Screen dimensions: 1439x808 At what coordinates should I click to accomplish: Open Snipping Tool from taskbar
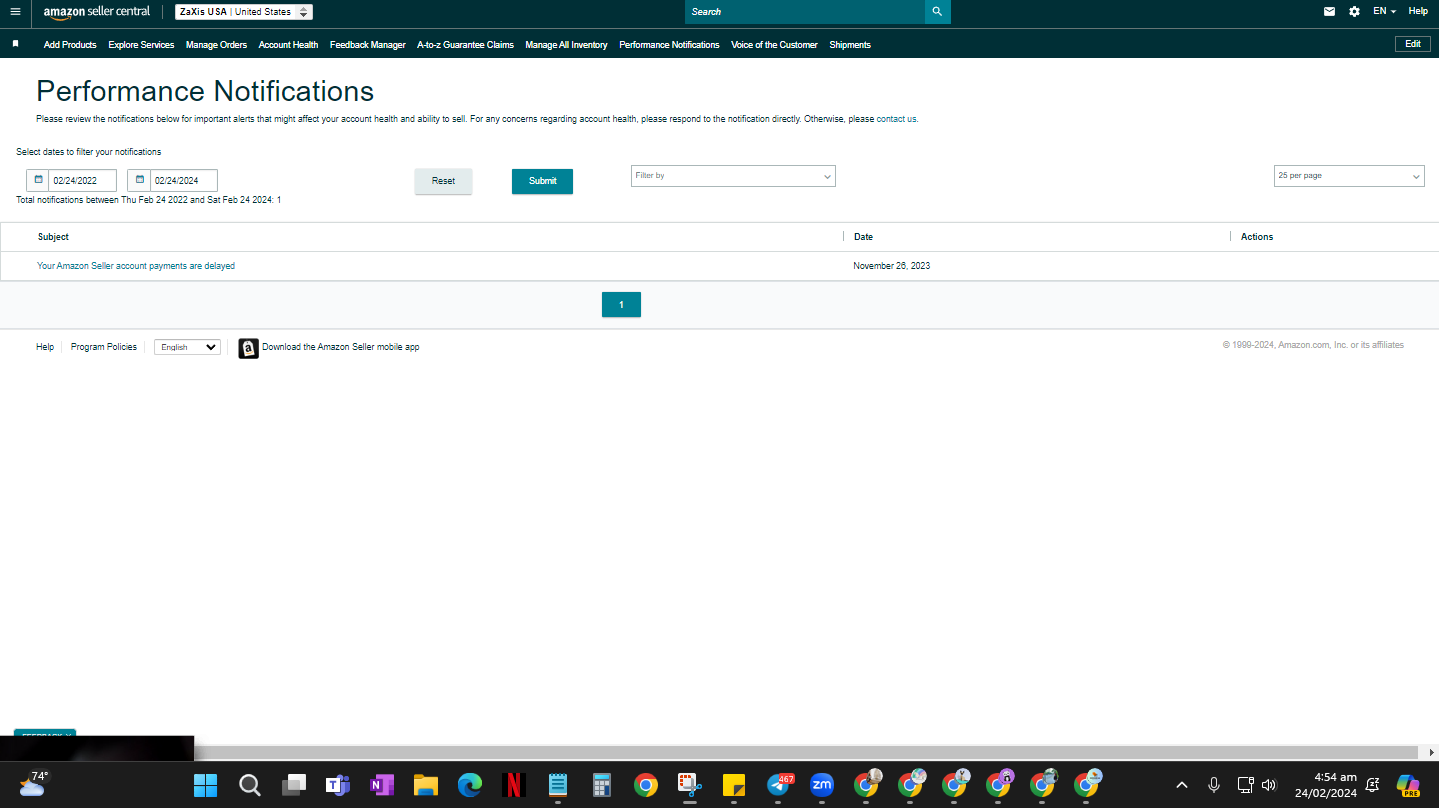(690, 785)
